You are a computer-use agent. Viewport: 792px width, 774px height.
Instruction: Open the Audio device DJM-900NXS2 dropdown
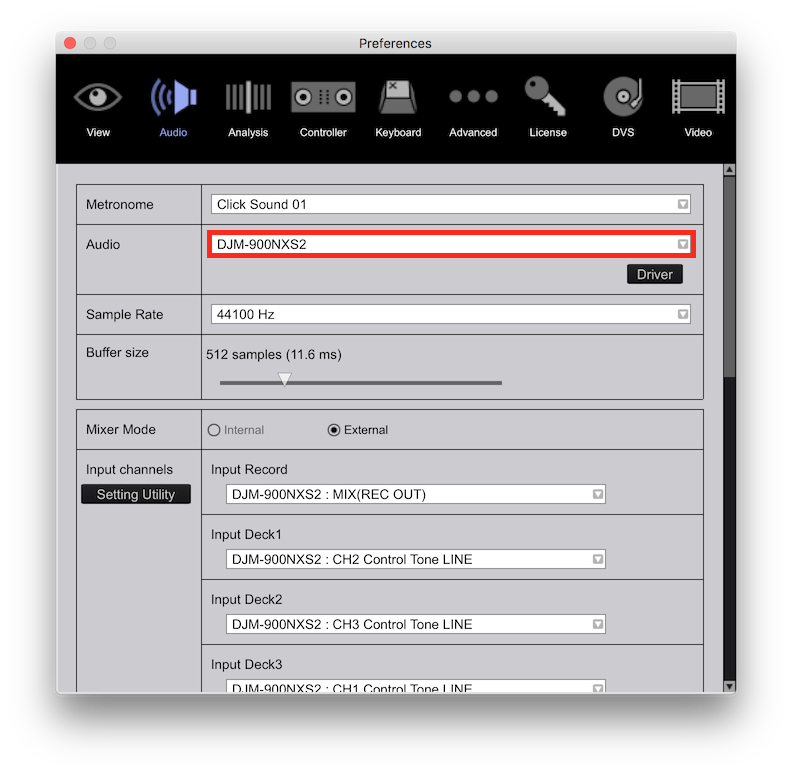[451, 244]
